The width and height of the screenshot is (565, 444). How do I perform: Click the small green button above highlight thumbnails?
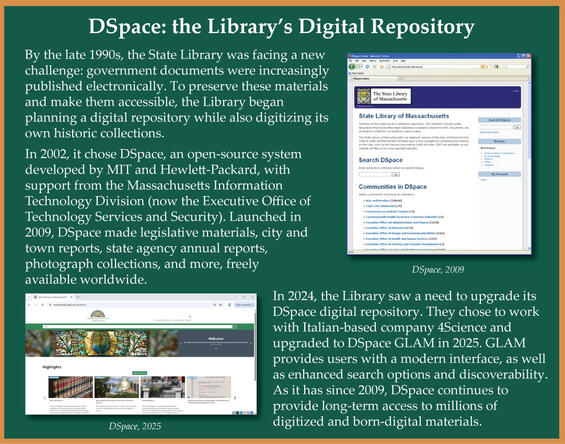[x=139, y=373]
